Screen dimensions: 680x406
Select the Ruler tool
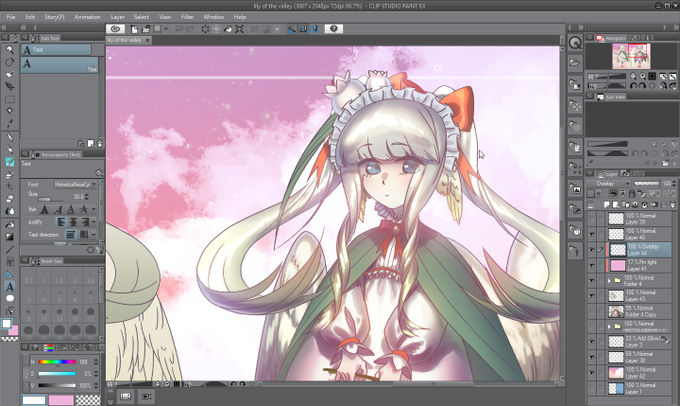coord(10,274)
